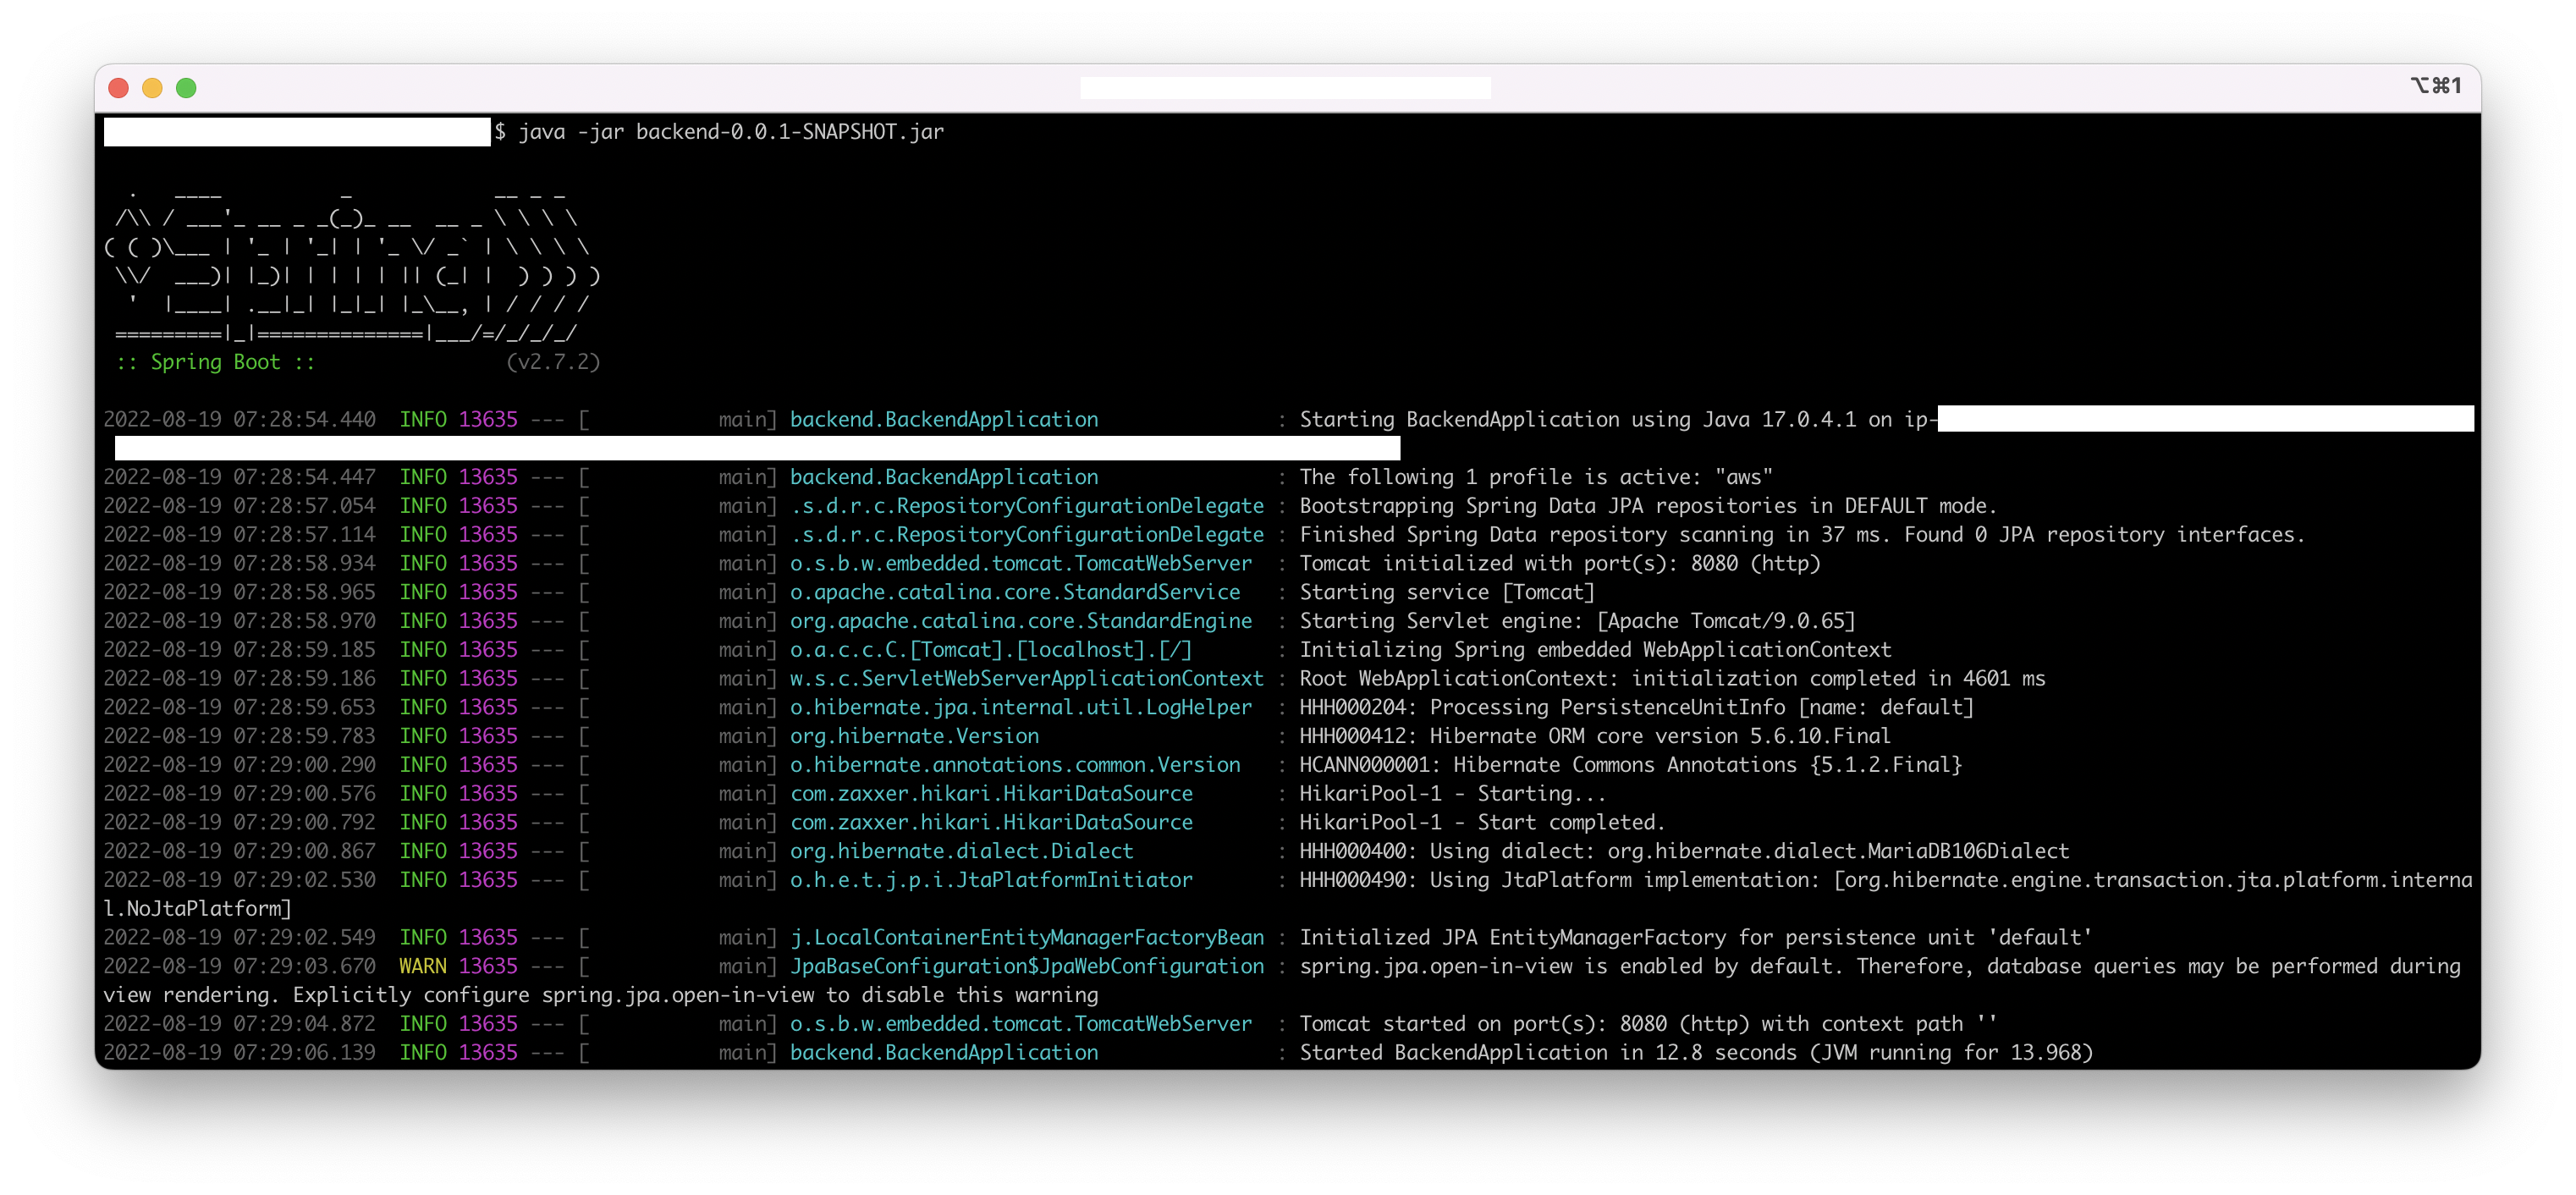Click 'Starting Servlet engine: [Apache Tomcat/9.0.65]'
The height and width of the screenshot is (1195, 2576).
click(x=1577, y=621)
